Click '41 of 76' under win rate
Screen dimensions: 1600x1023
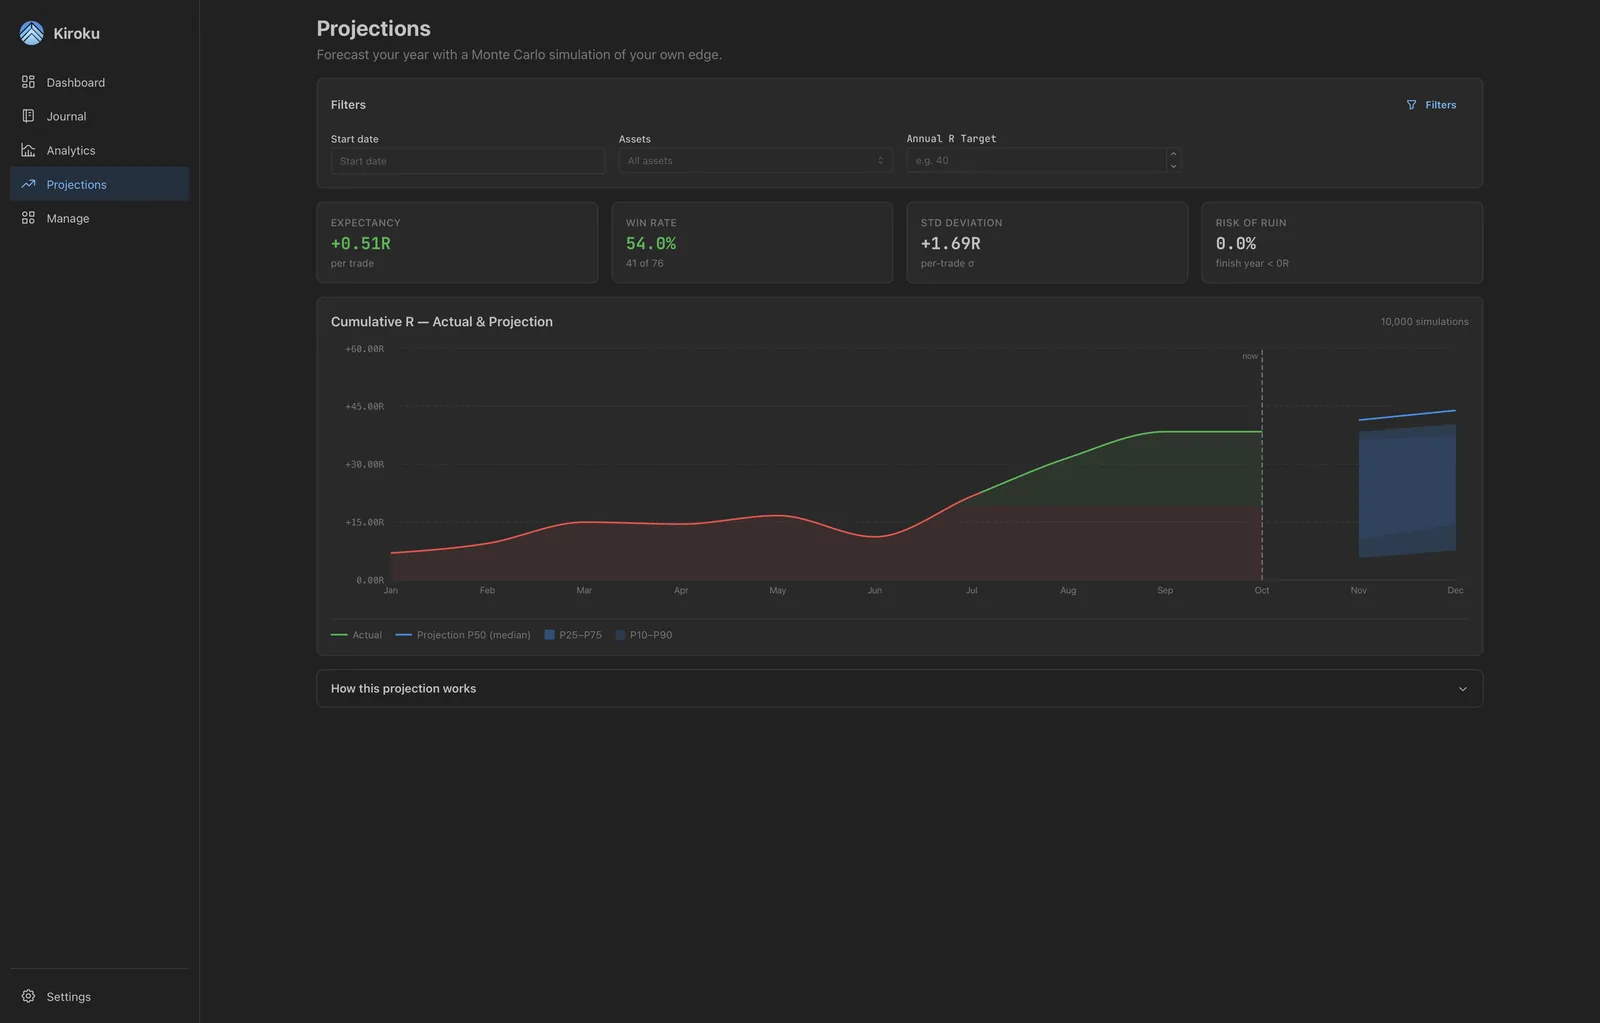coord(645,264)
